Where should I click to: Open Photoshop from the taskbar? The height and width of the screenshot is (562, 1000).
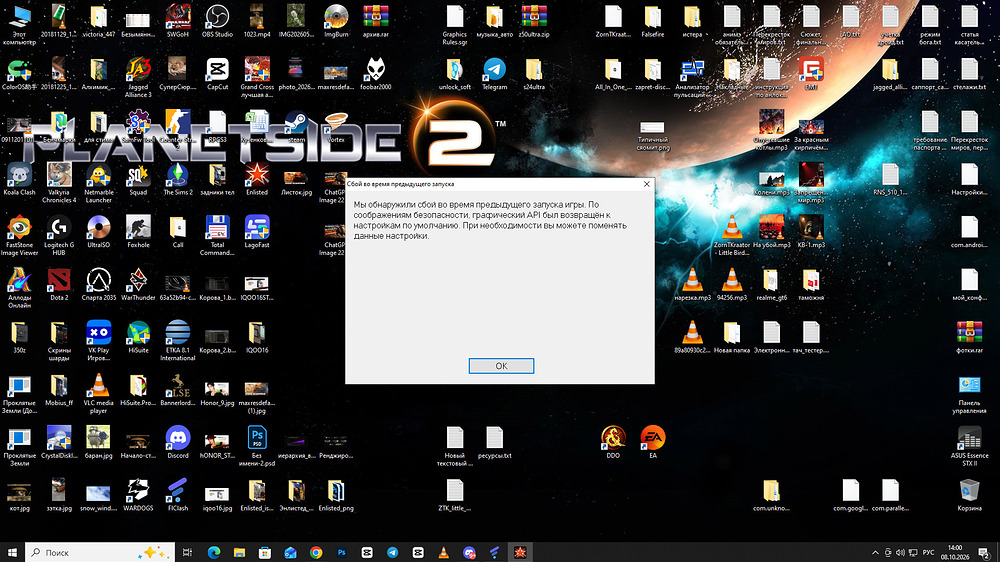click(x=341, y=552)
